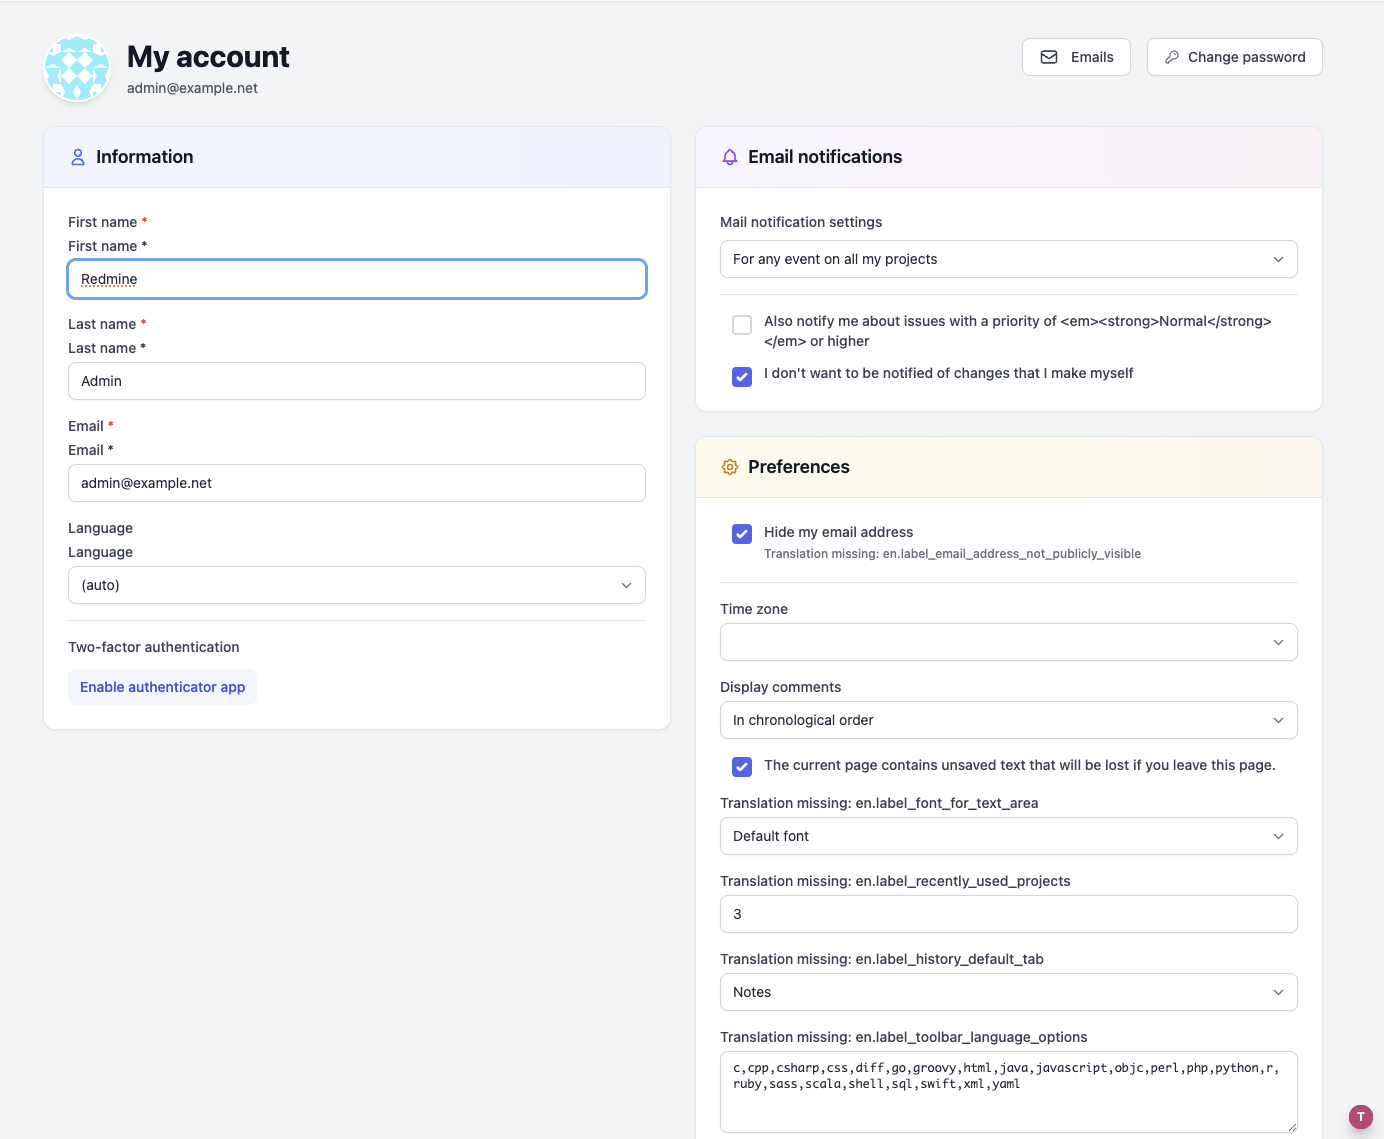
Task: Click the person icon beside Information
Action: pos(78,157)
